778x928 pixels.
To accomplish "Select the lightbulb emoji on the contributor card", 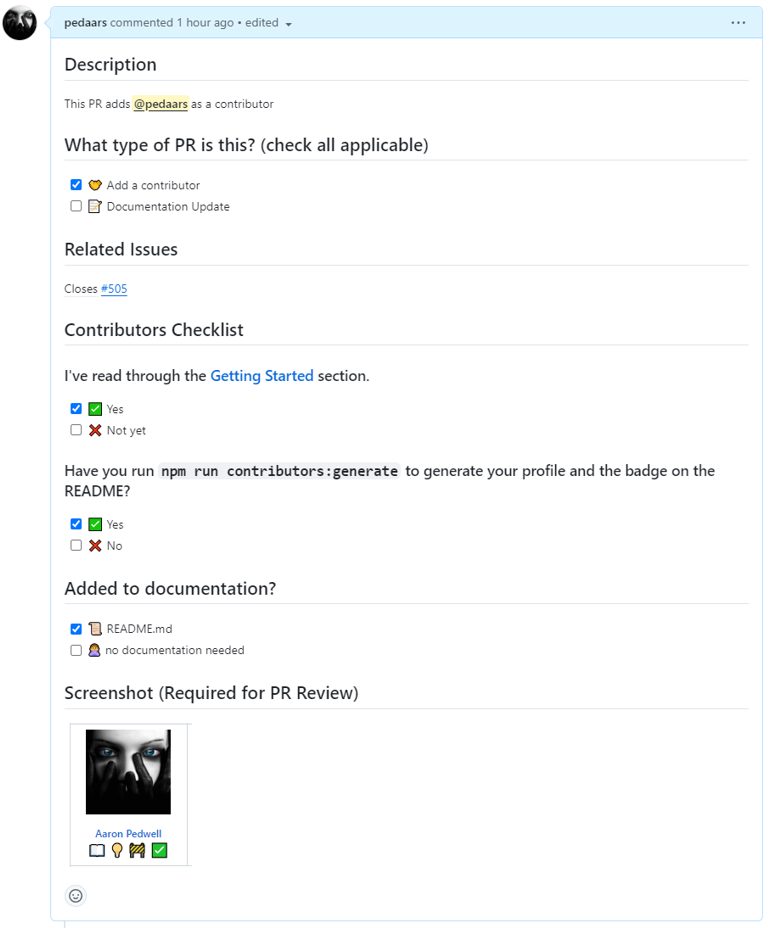I will click(117, 850).
